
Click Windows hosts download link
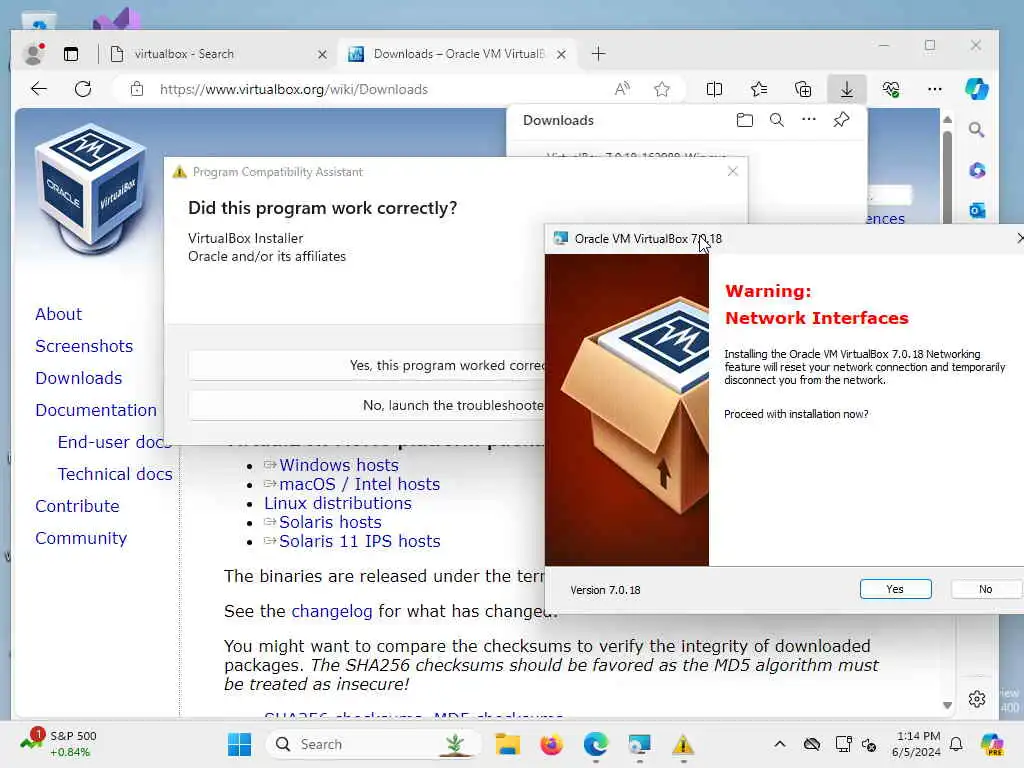(x=339, y=465)
